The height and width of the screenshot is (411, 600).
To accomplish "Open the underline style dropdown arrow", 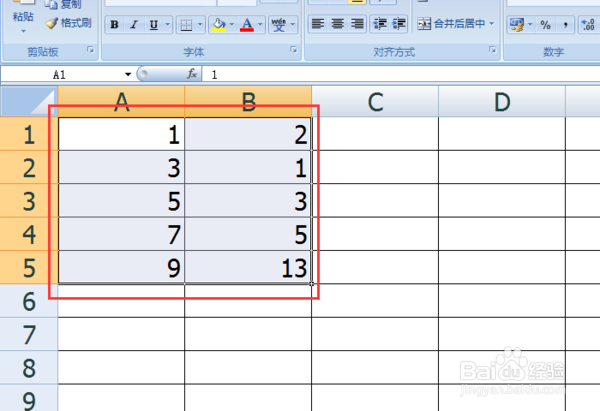I will click(x=168, y=25).
